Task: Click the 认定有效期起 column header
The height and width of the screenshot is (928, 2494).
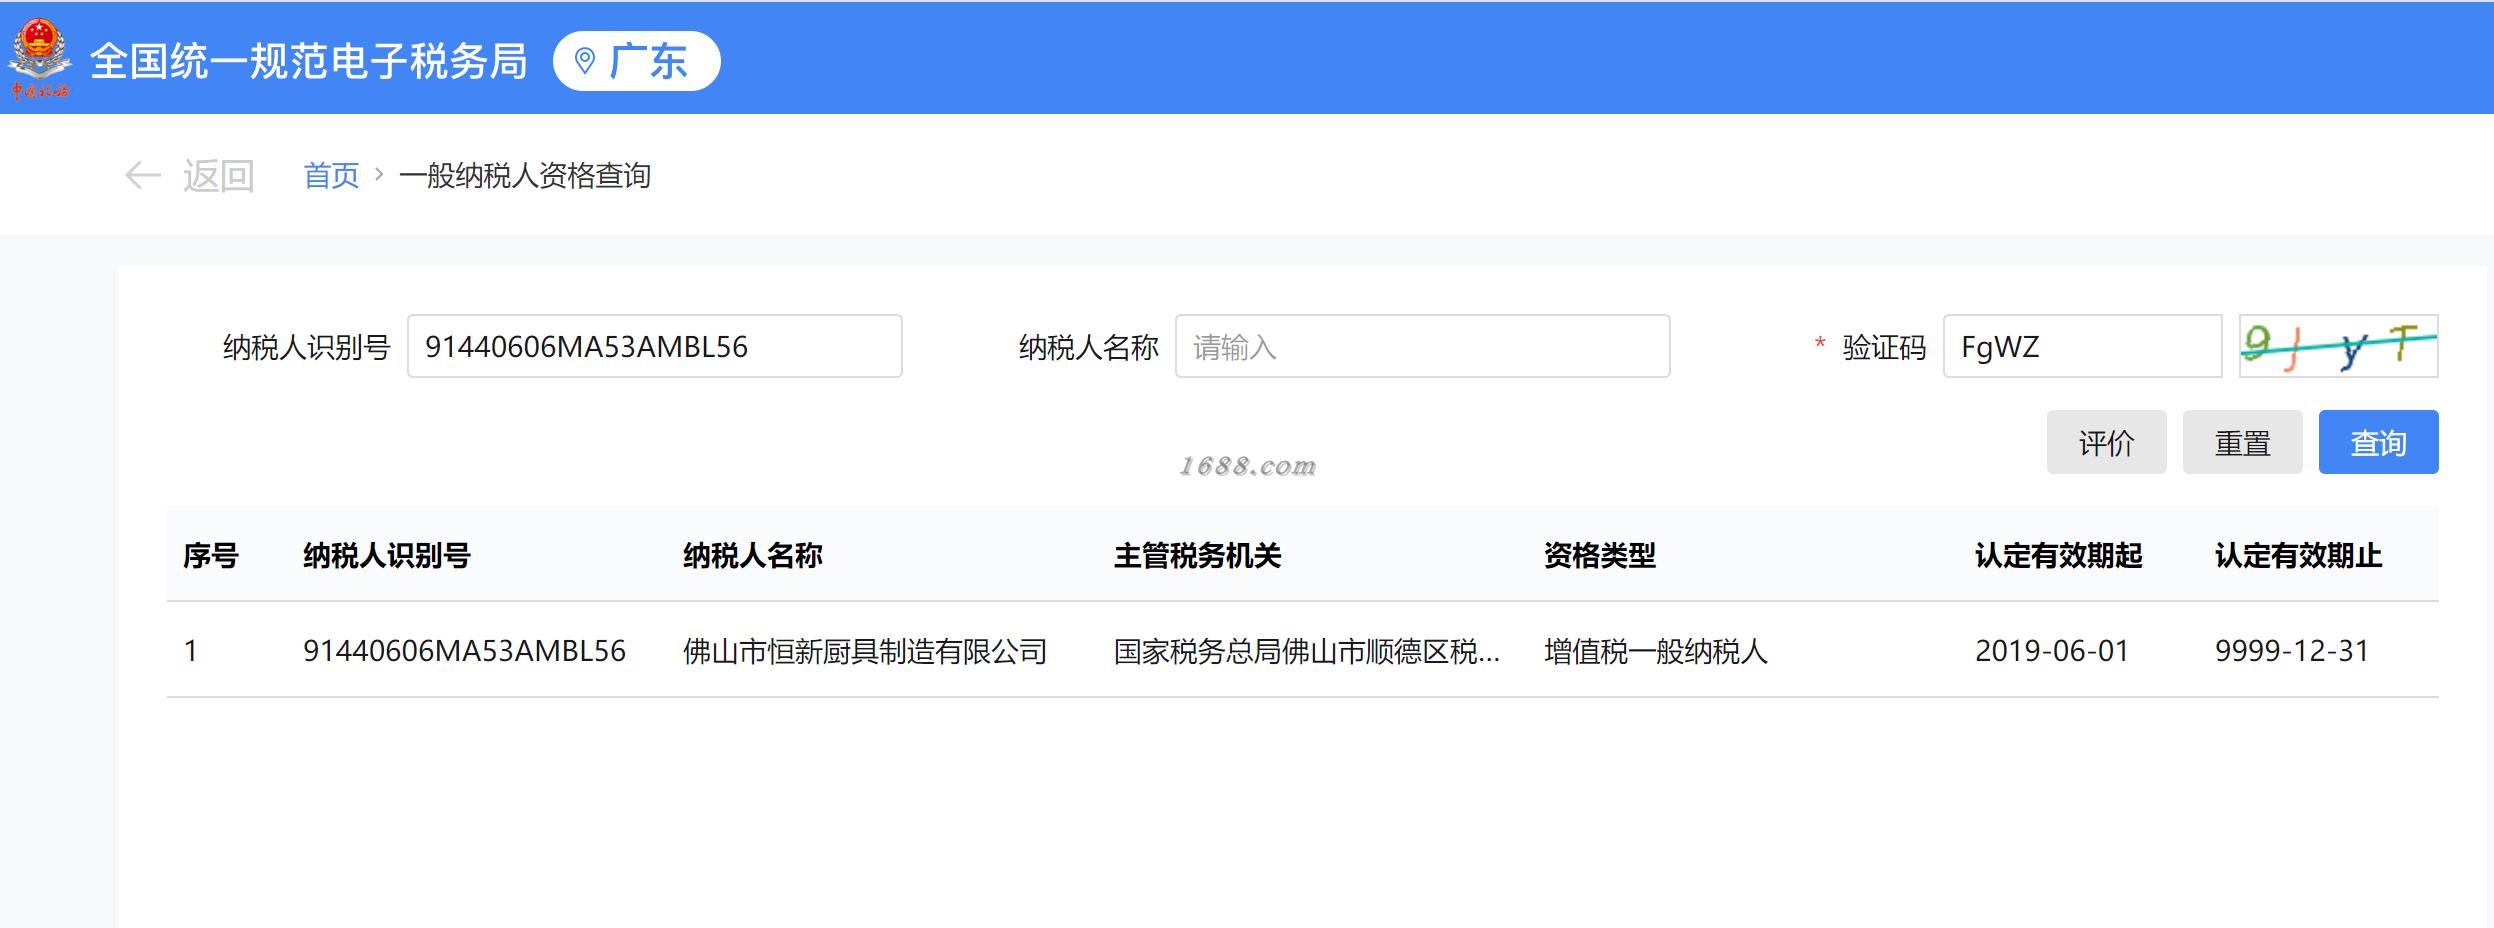Action: 2059,555
